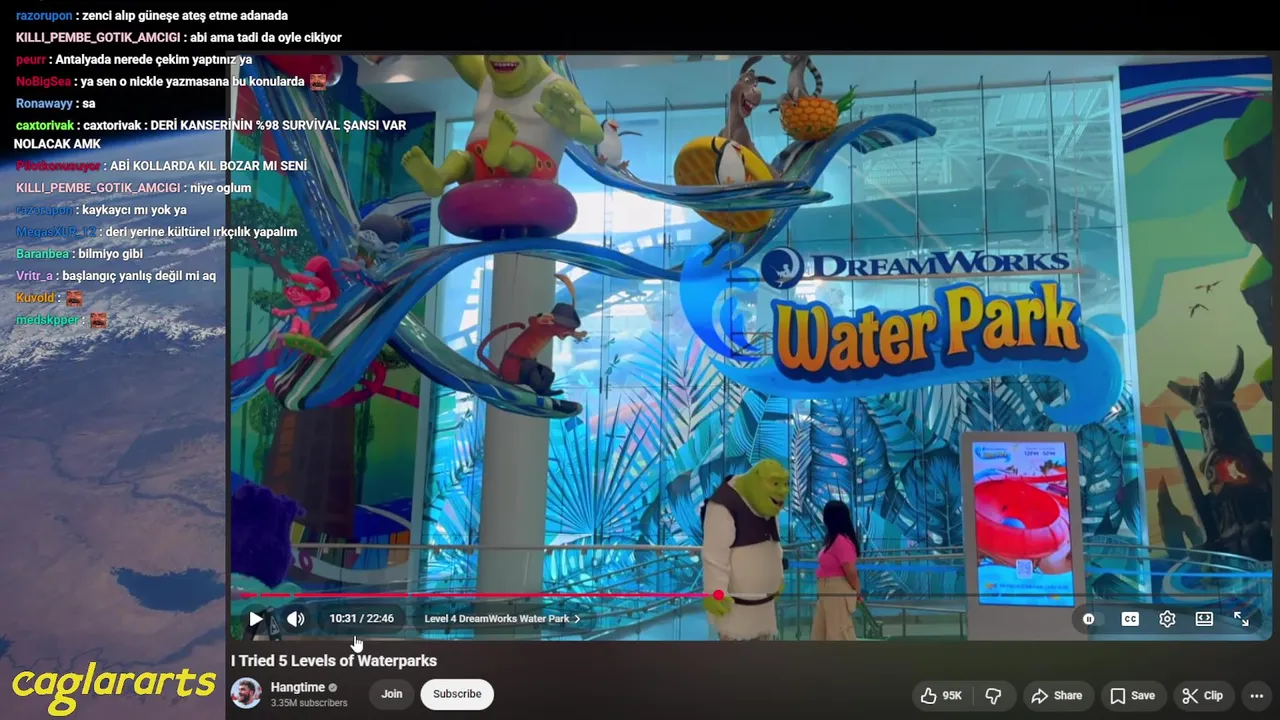The image size is (1280, 720).
Task: Click the 10:31 / 22:46 time display
Action: tap(362, 619)
